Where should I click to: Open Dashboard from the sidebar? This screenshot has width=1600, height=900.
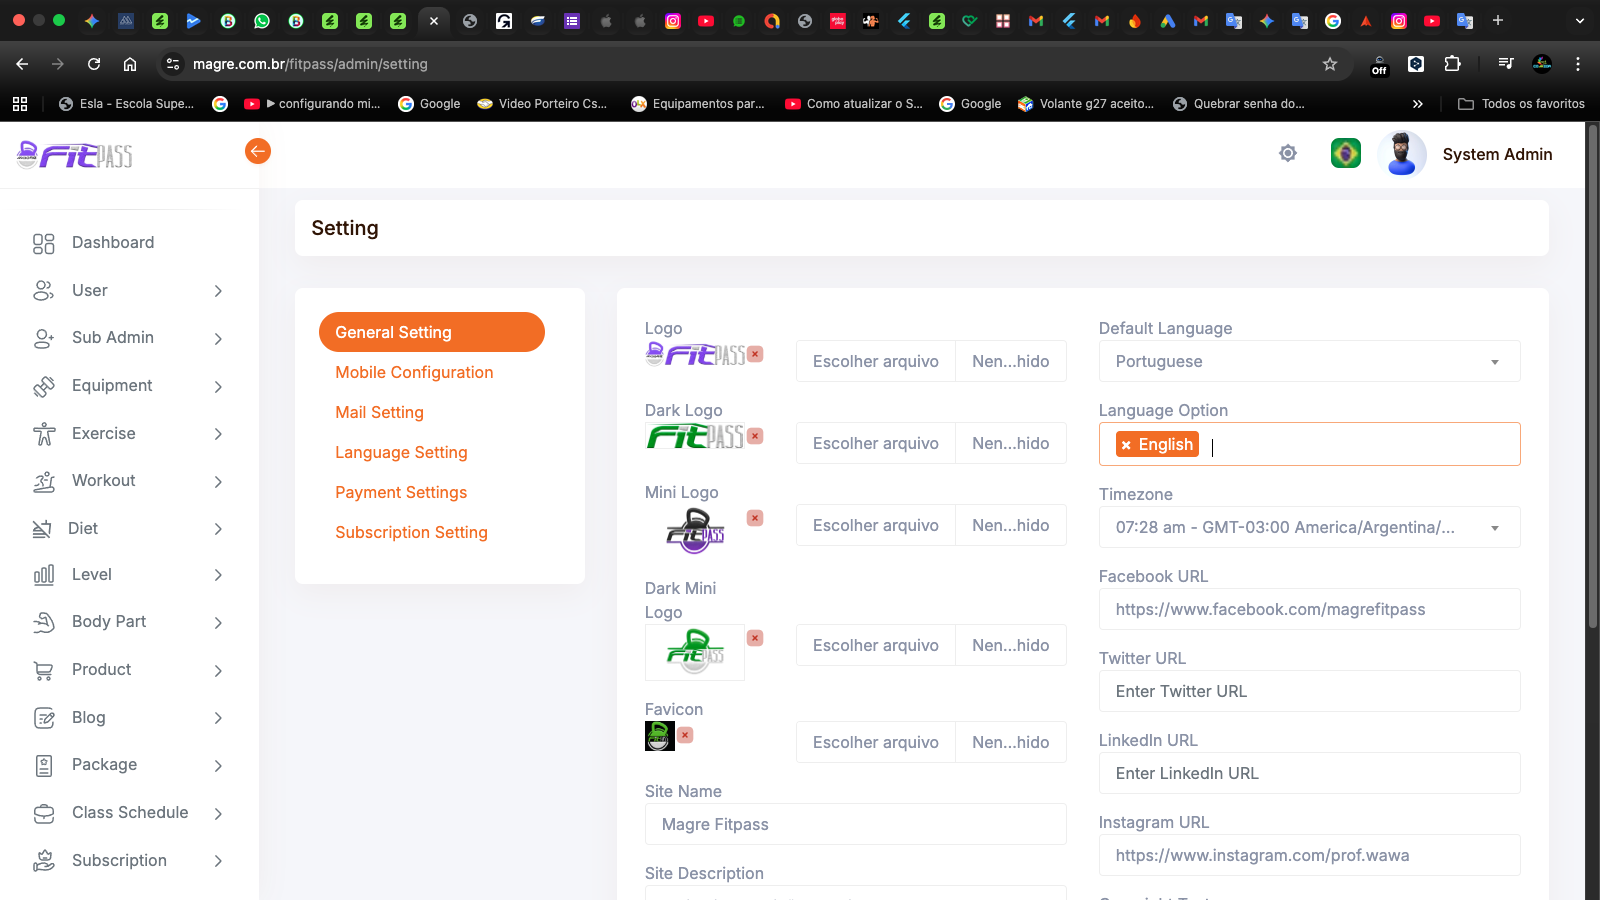click(x=112, y=243)
